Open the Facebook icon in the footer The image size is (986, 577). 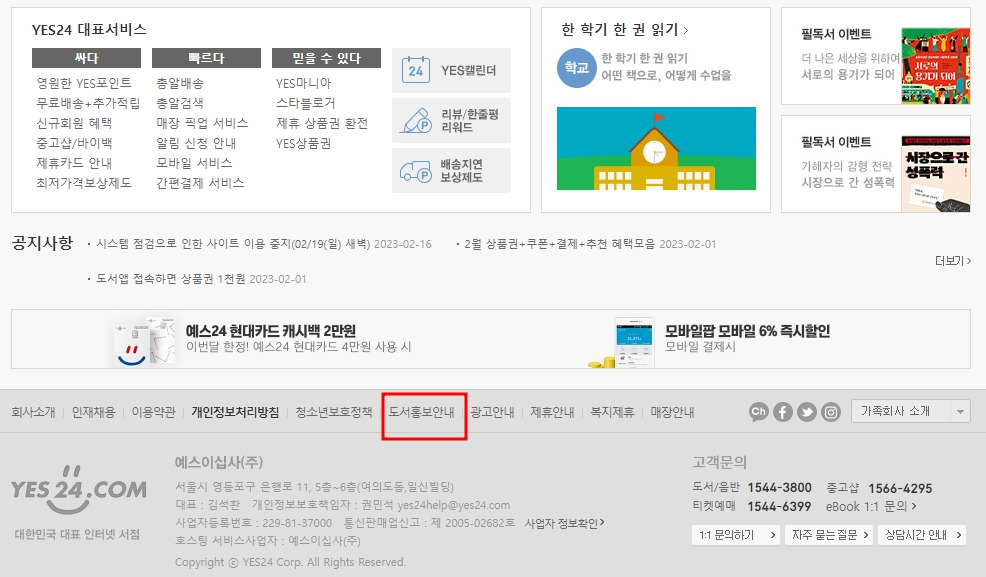[x=783, y=411]
